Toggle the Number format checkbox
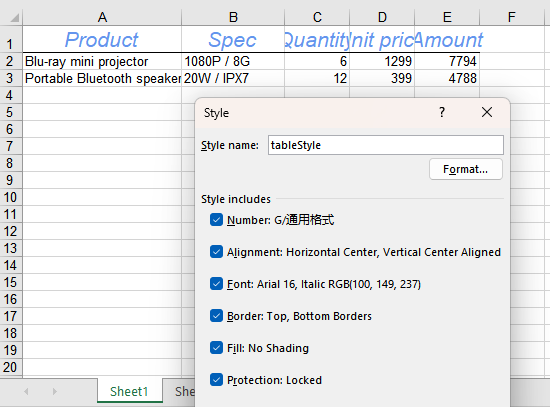The height and width of the screenshot is (407, 550). (x=216, y=220)
